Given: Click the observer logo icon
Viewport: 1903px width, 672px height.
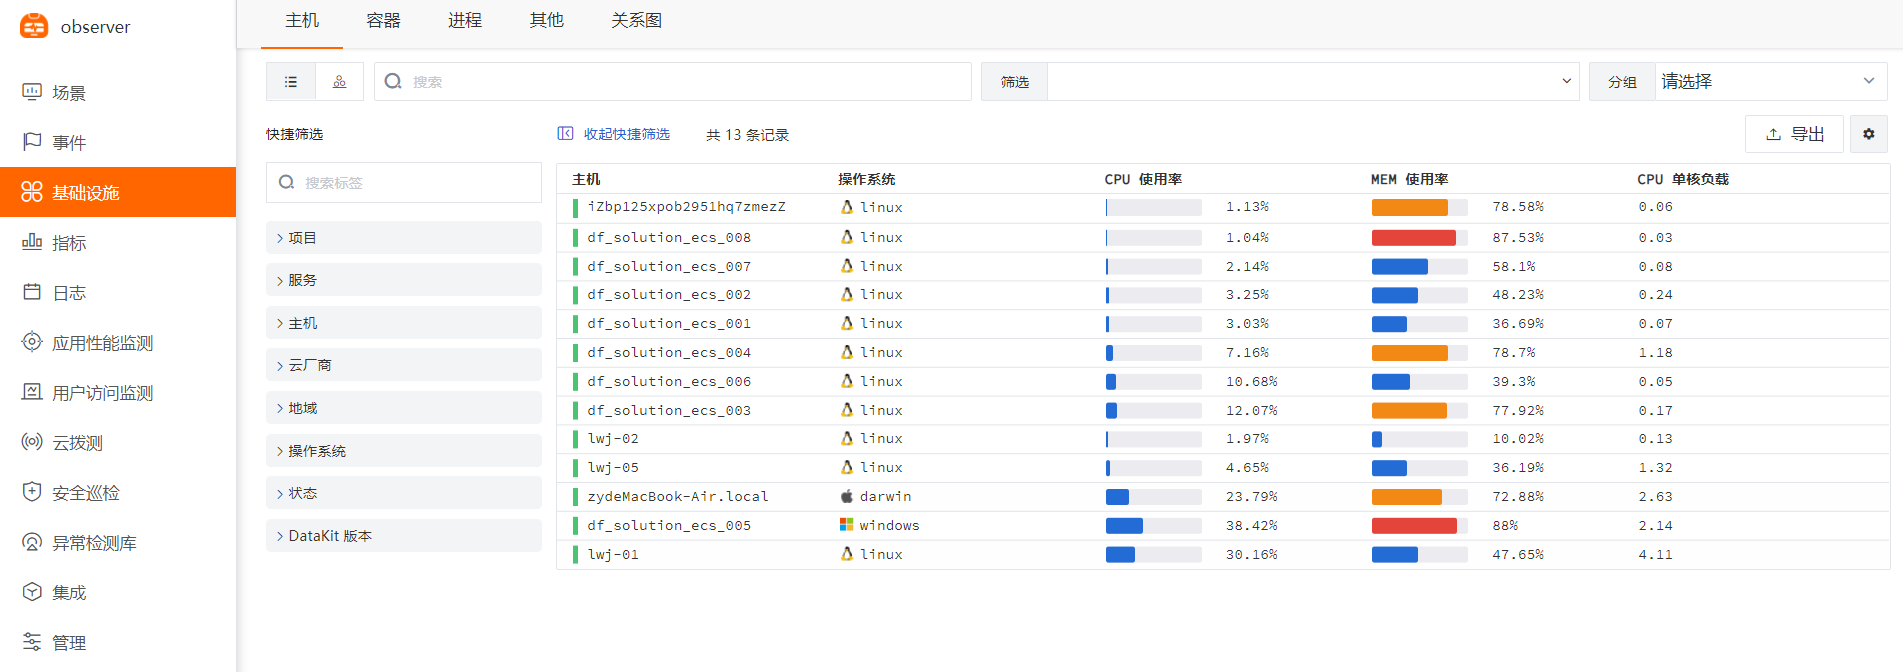Looking at the screenshot, I should point(34,26).
